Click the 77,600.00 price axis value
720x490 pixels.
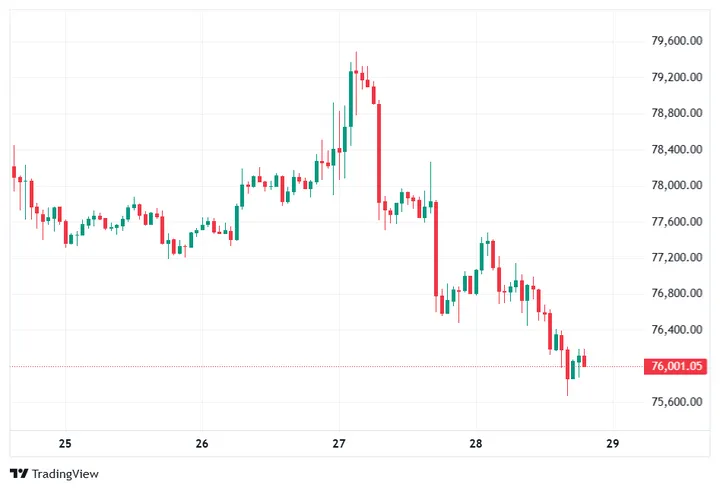675,221
